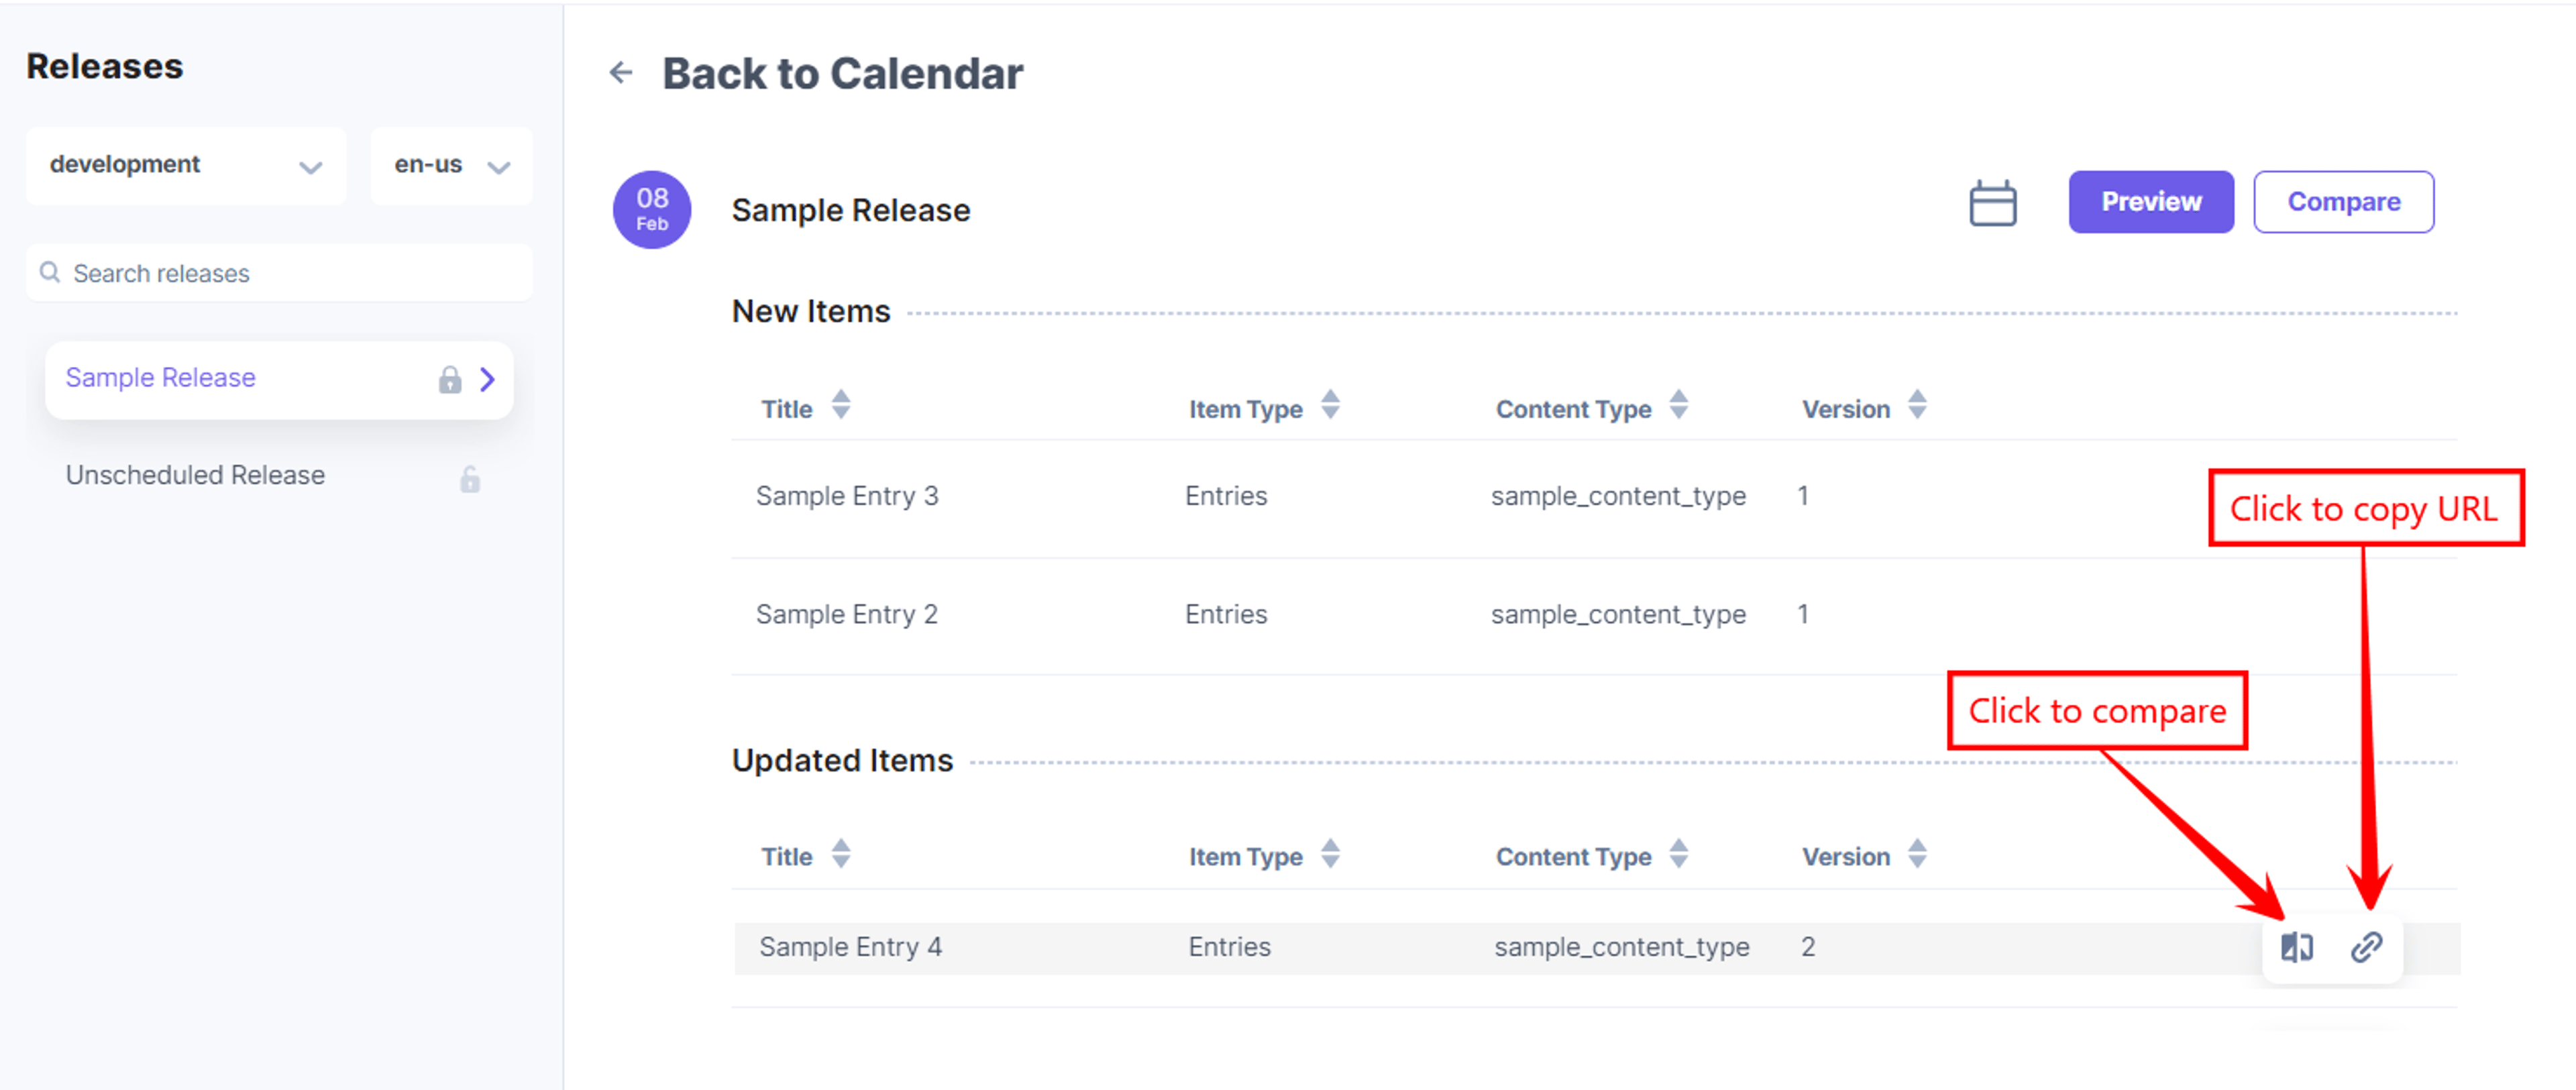Sort Updated Items by Title

pos(841,854)
